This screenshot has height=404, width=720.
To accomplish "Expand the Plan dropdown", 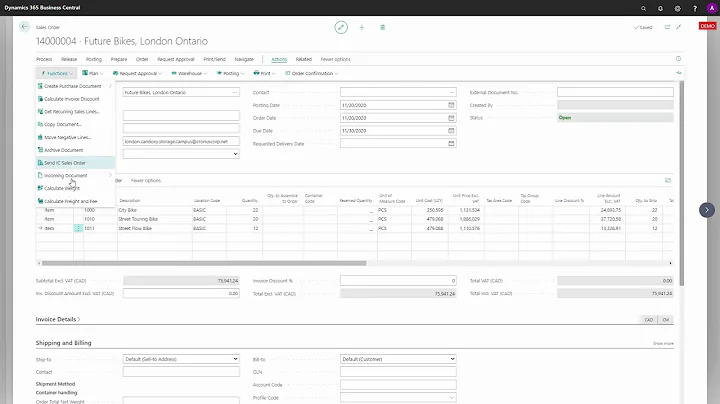I will tap(92, 73).
